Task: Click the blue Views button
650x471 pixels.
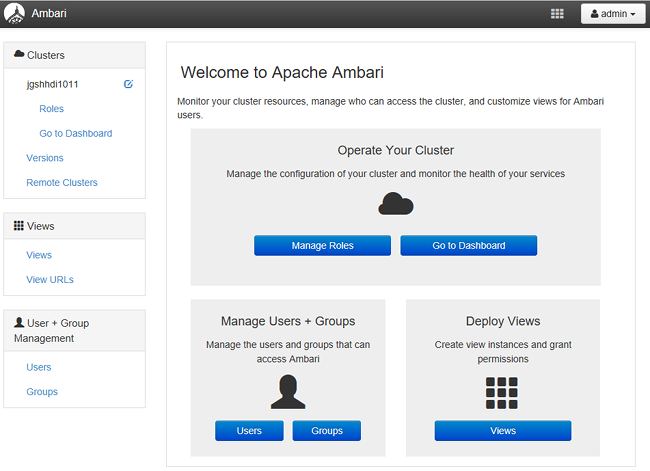Action: (x=503, y=431)
